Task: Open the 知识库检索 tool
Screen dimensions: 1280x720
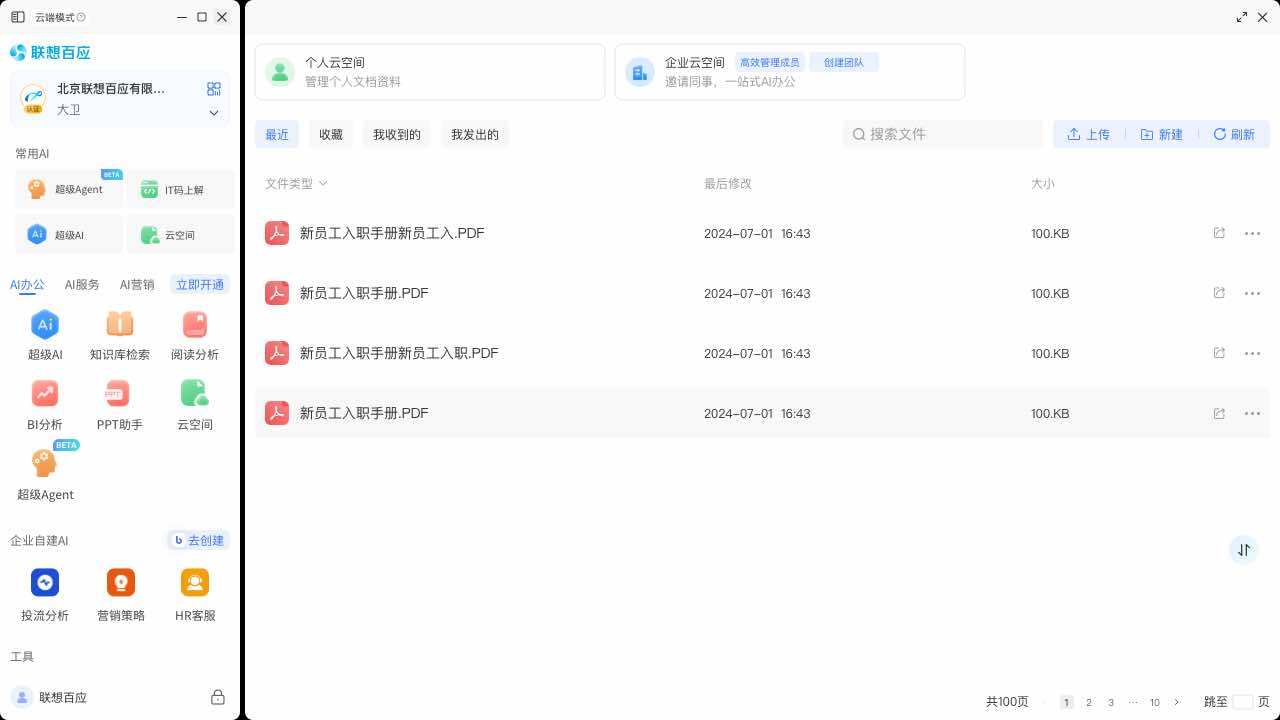Action: tap(119, 334)
